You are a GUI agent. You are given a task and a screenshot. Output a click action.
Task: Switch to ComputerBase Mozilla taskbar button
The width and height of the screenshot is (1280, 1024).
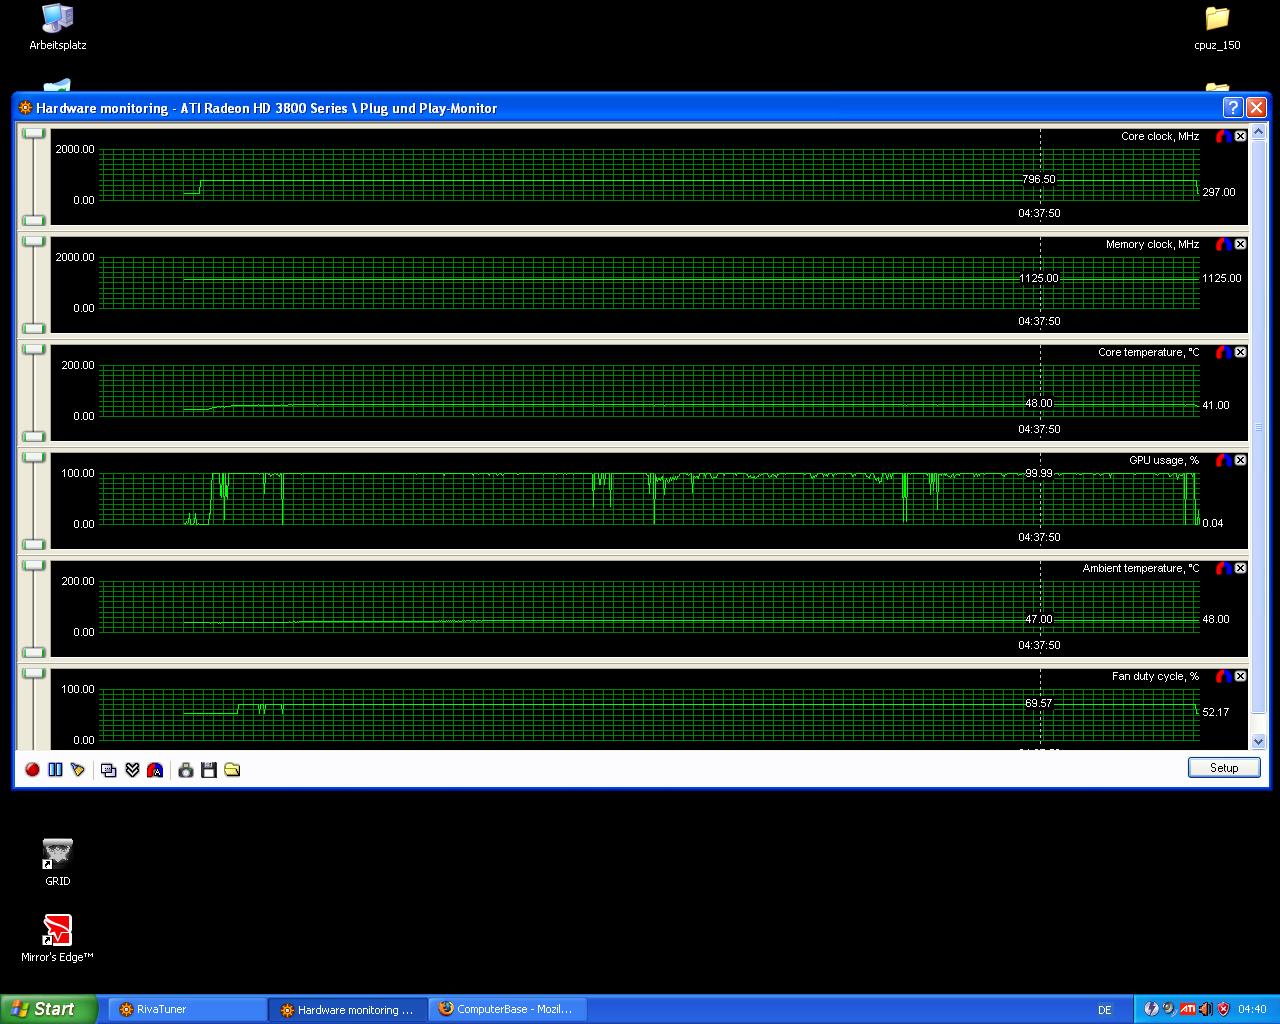click(508, 1009)
